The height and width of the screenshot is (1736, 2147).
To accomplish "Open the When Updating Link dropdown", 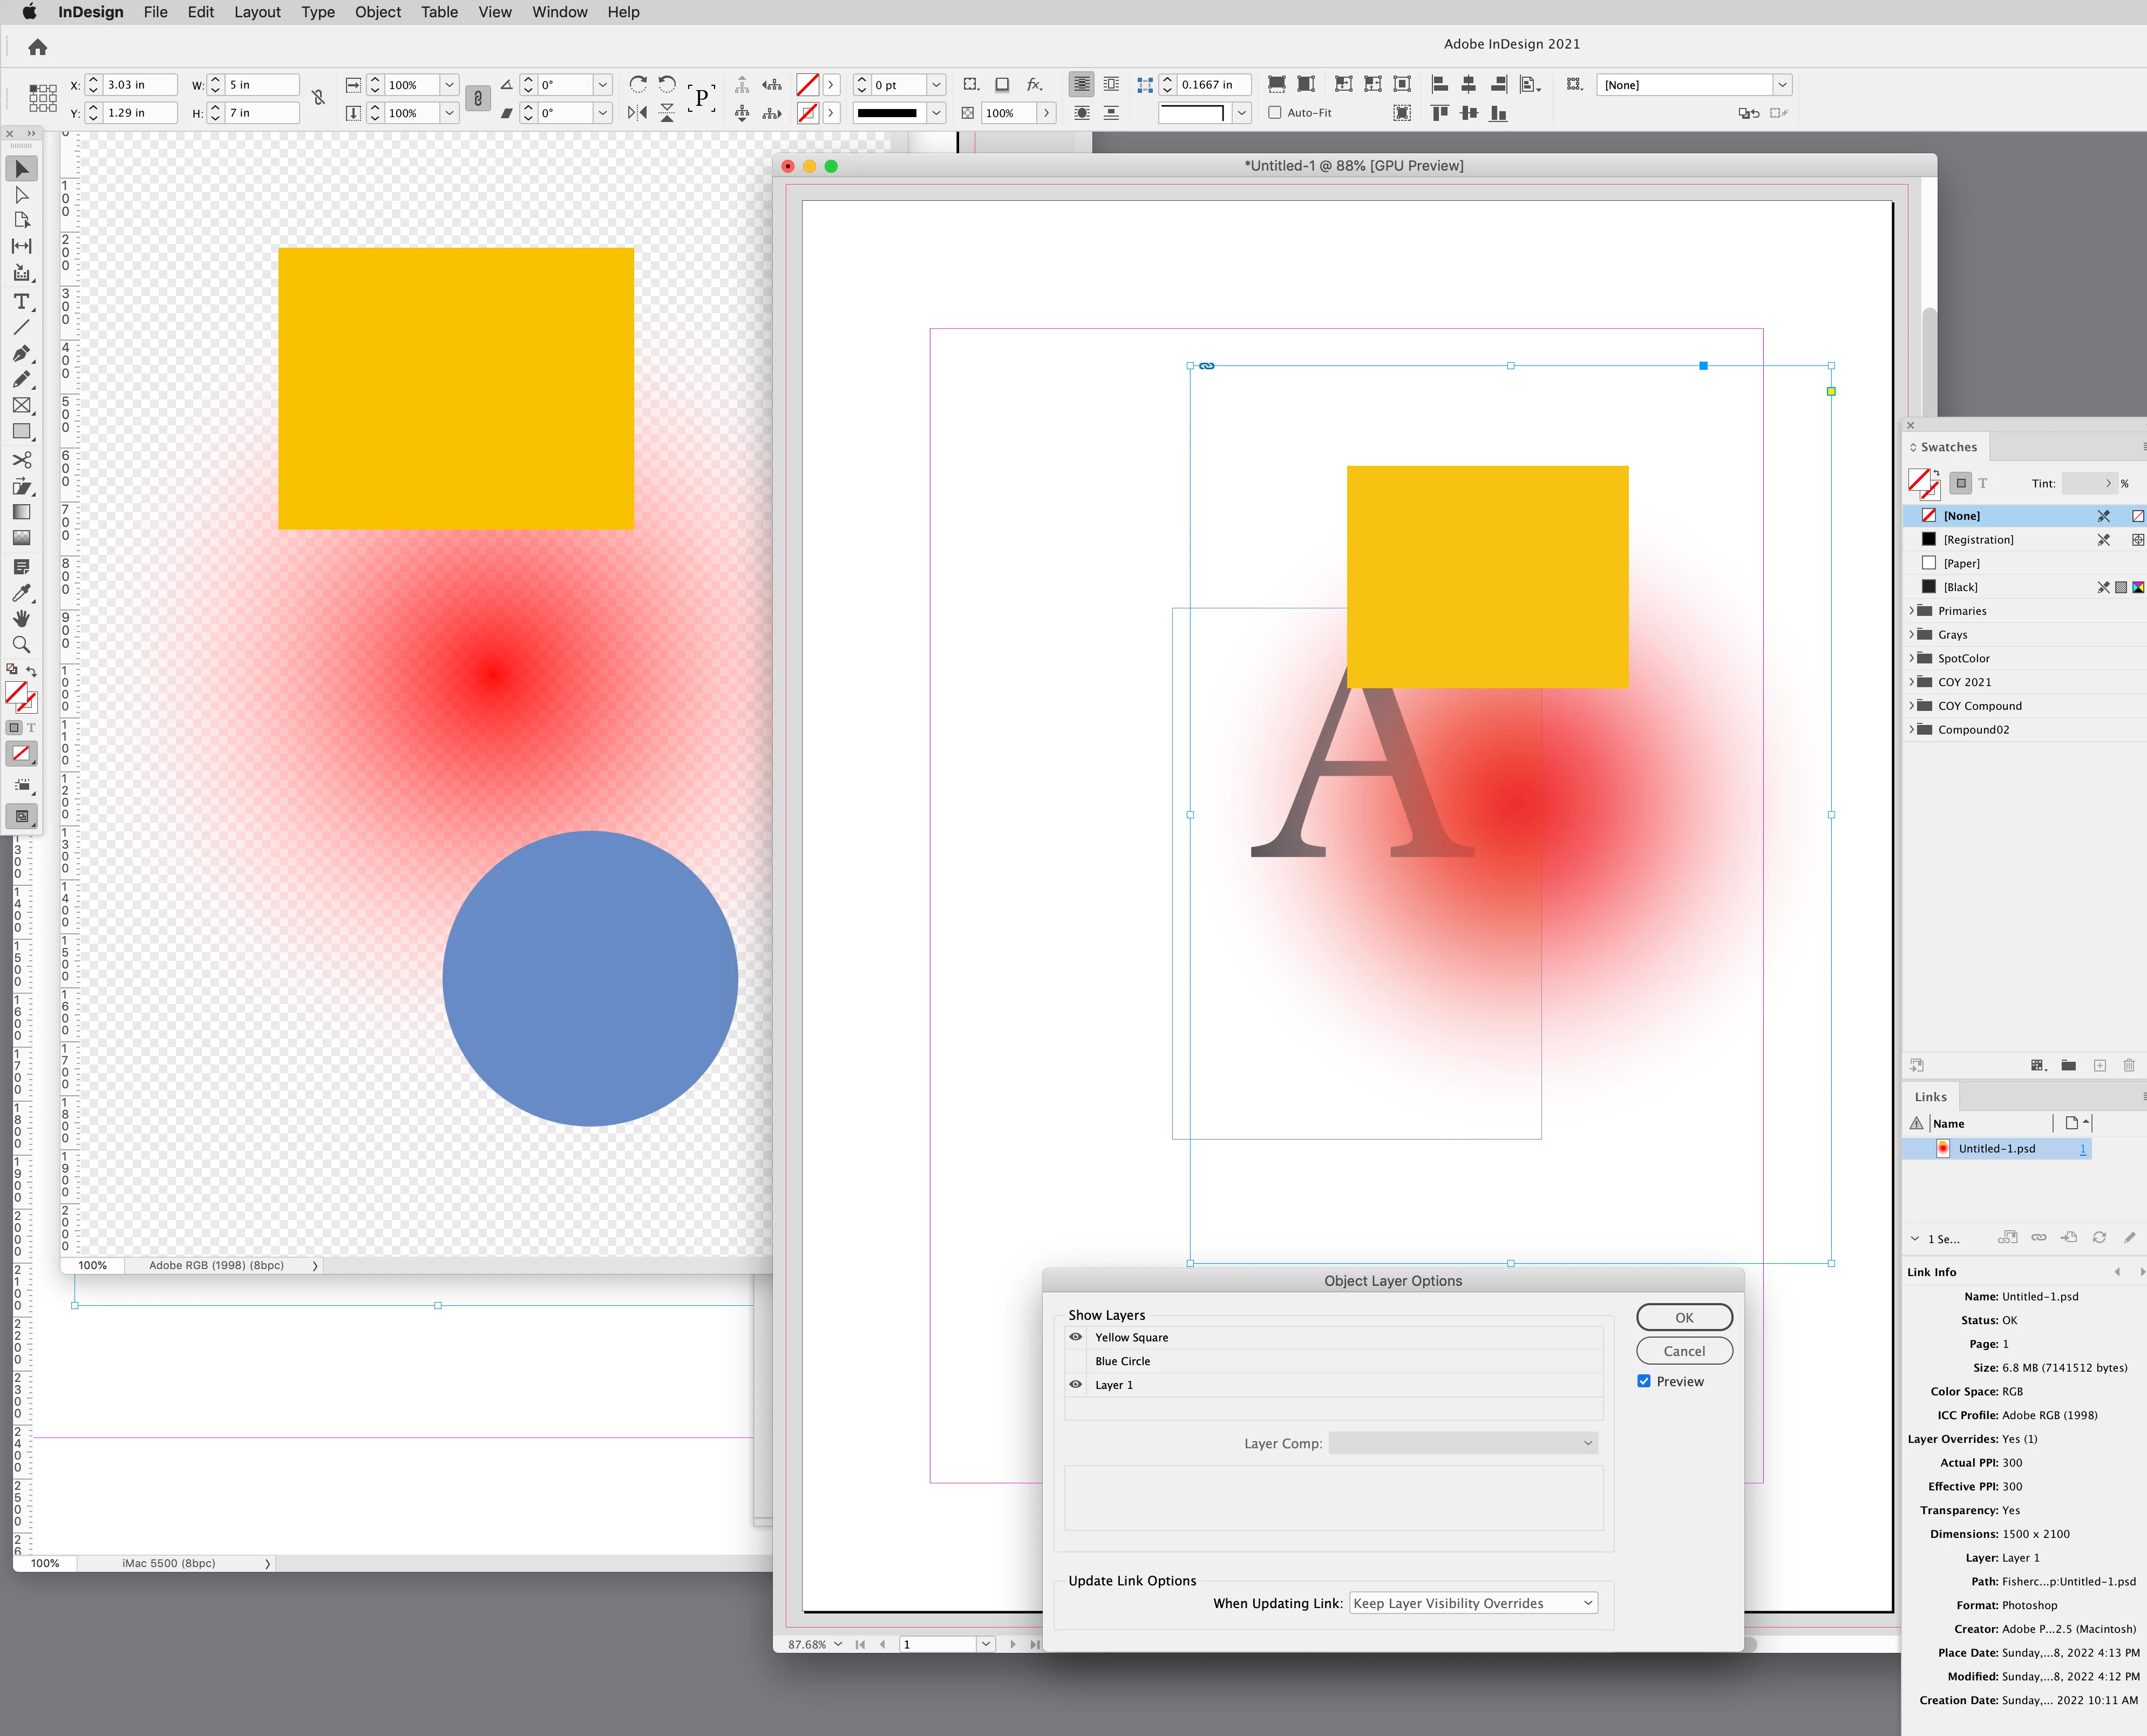I will [x=1473, y=1603].
